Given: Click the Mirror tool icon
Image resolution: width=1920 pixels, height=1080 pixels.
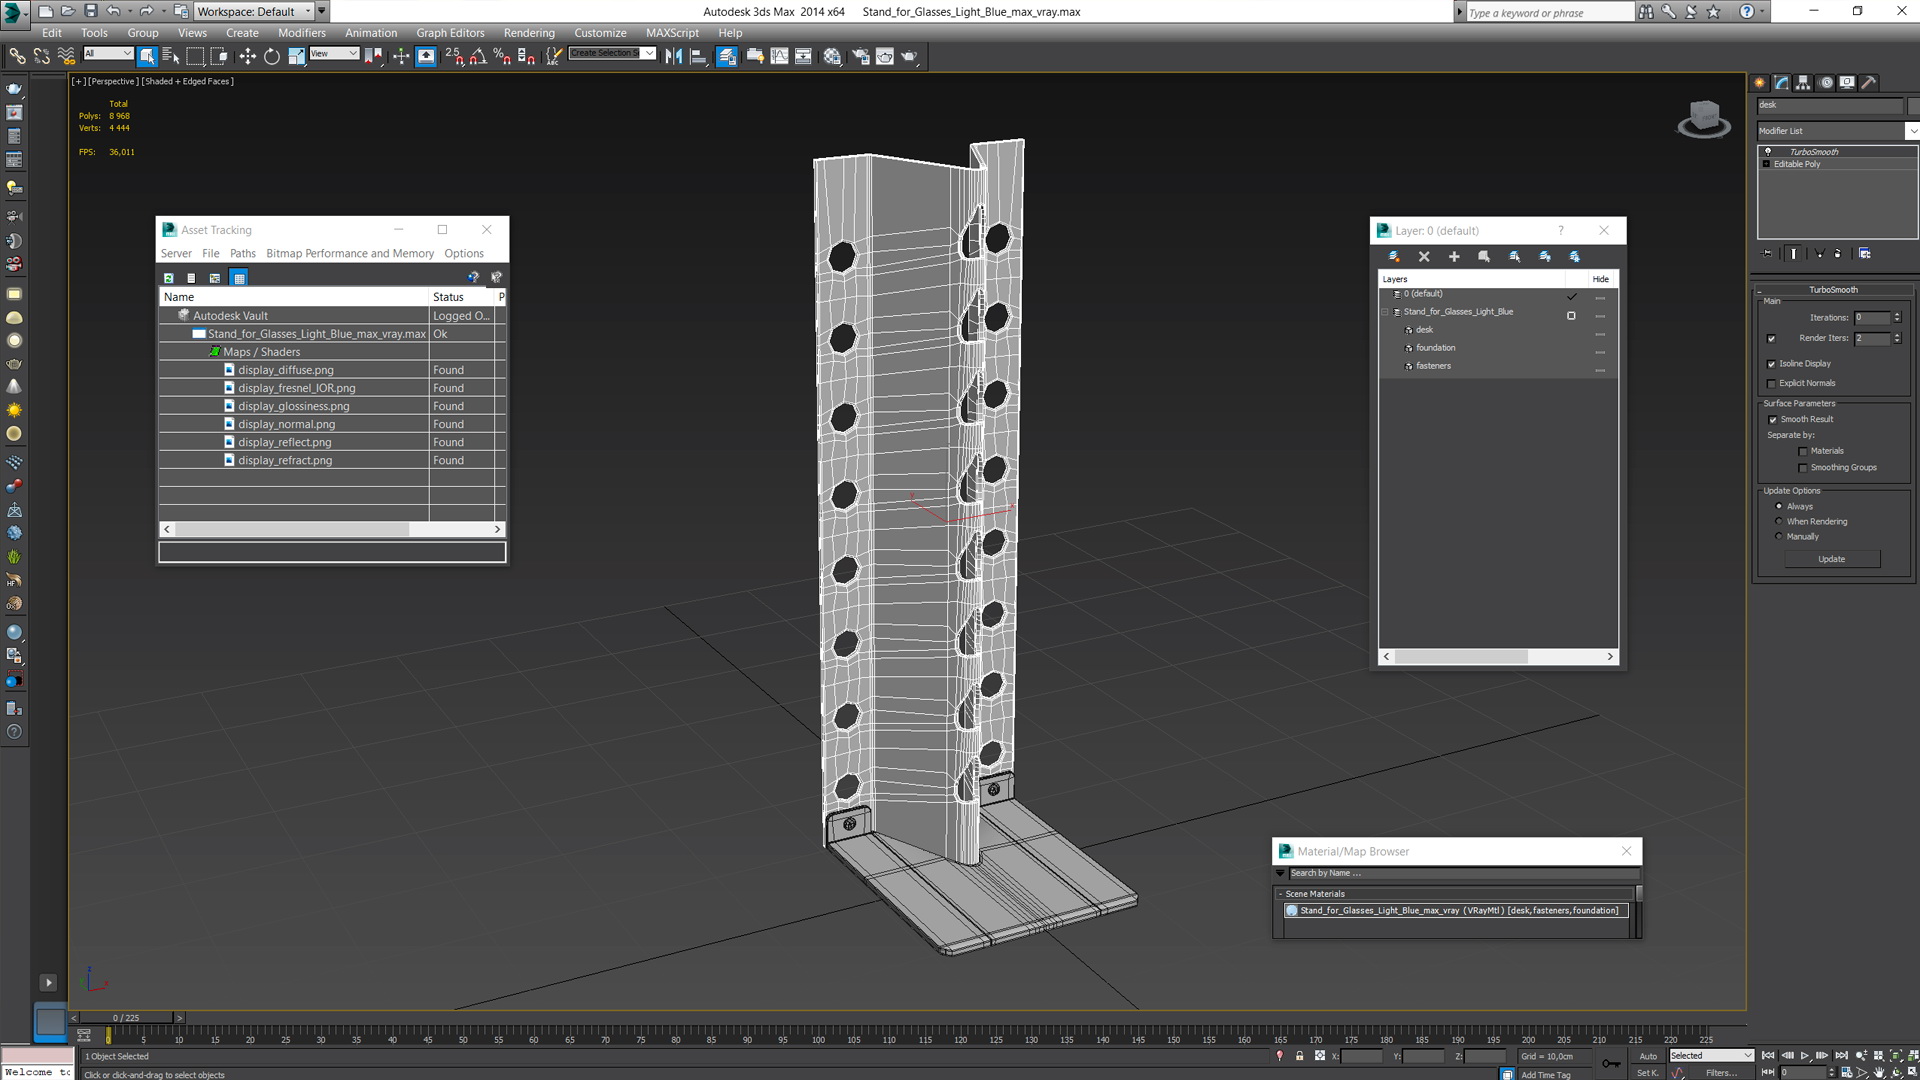Looking at the screenshot, I should click(x=674, y=57).
